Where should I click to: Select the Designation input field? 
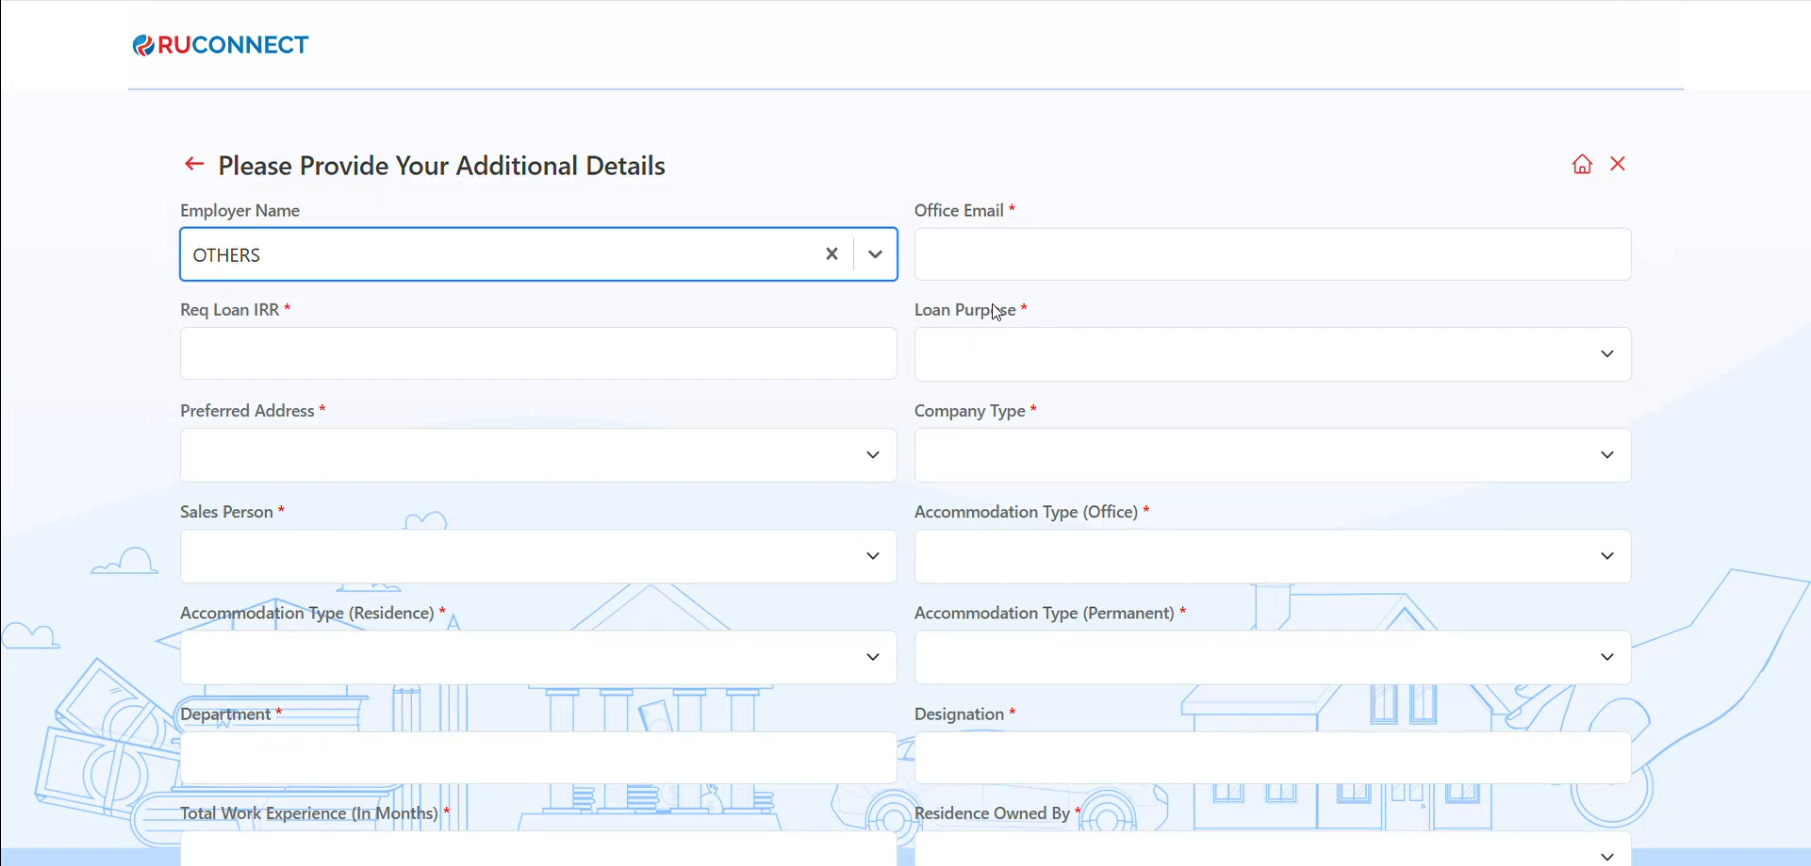(x=1271, y=757)
